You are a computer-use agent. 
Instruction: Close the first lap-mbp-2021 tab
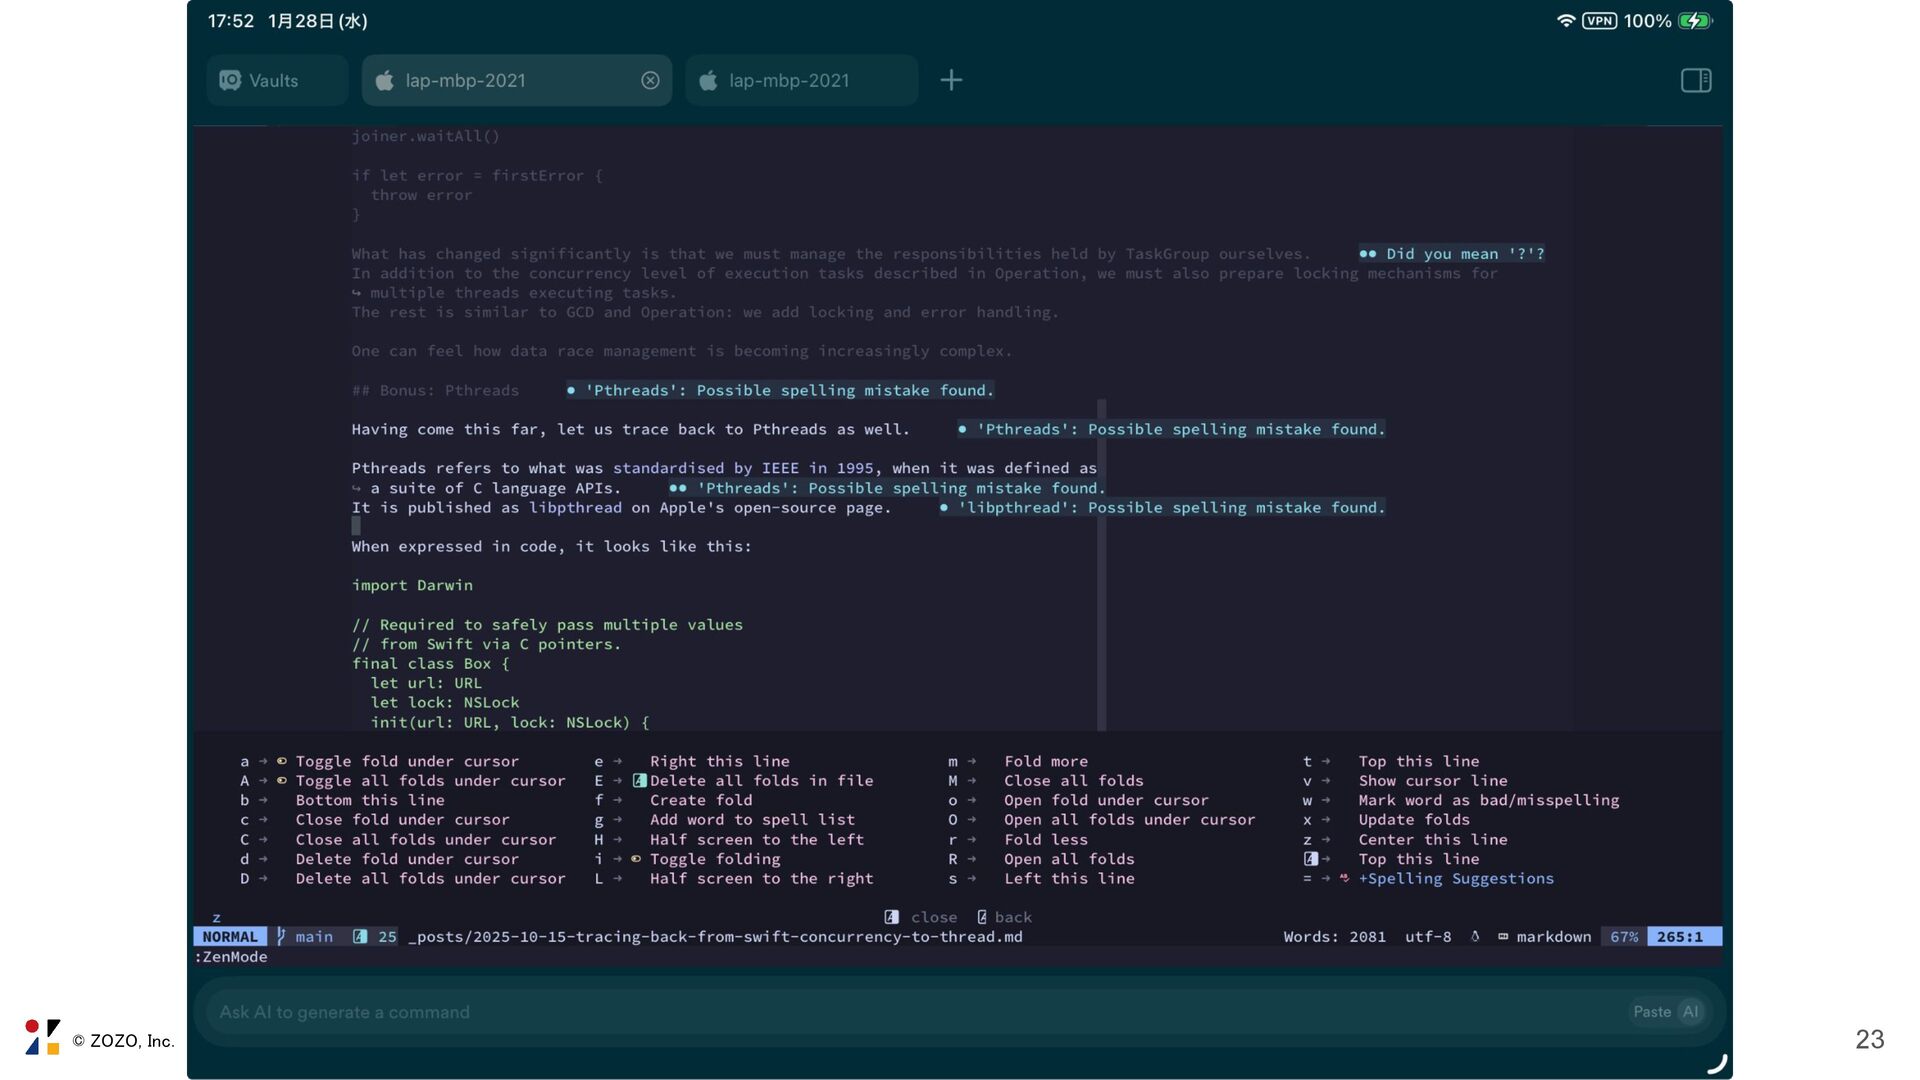[x=650, y=81]
